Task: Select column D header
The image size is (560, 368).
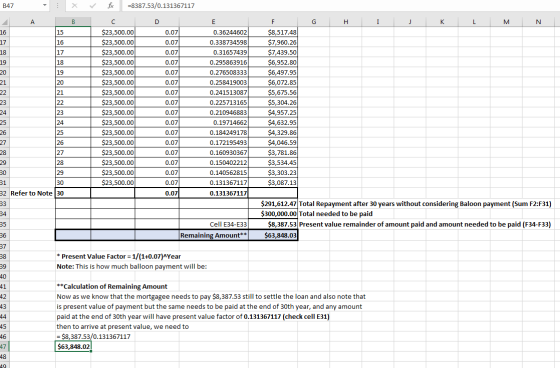Action: (157, 22)
